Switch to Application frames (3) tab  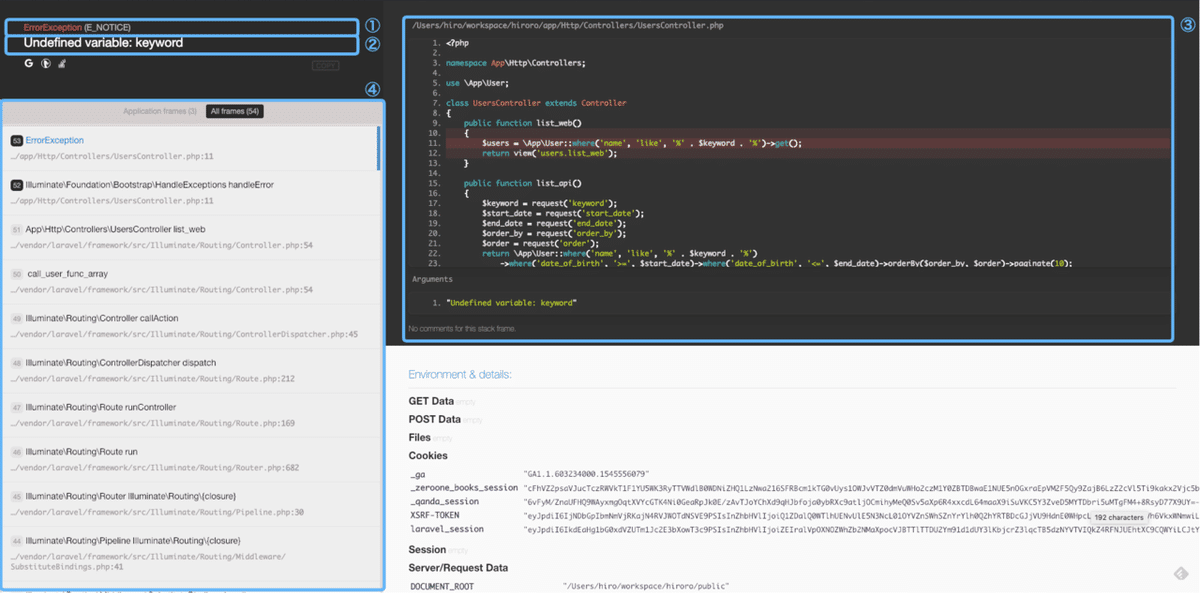[160, 111]
